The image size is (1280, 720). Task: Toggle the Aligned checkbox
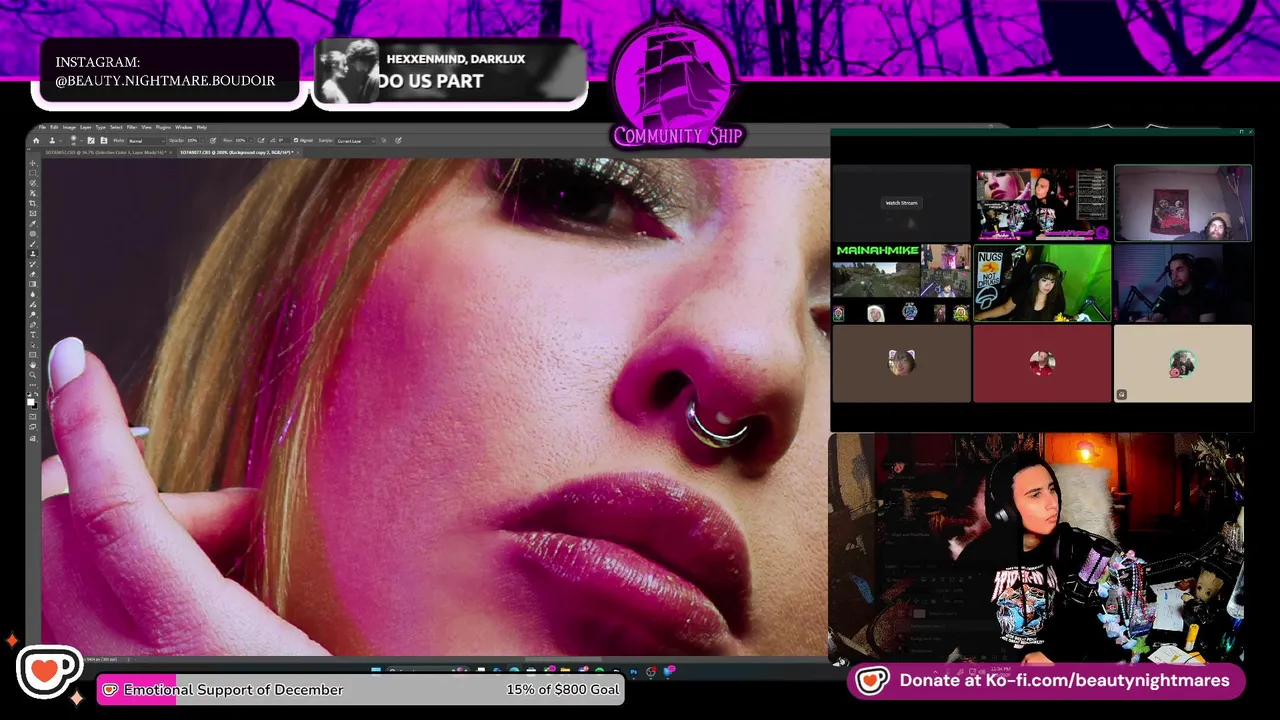[296, 141]
